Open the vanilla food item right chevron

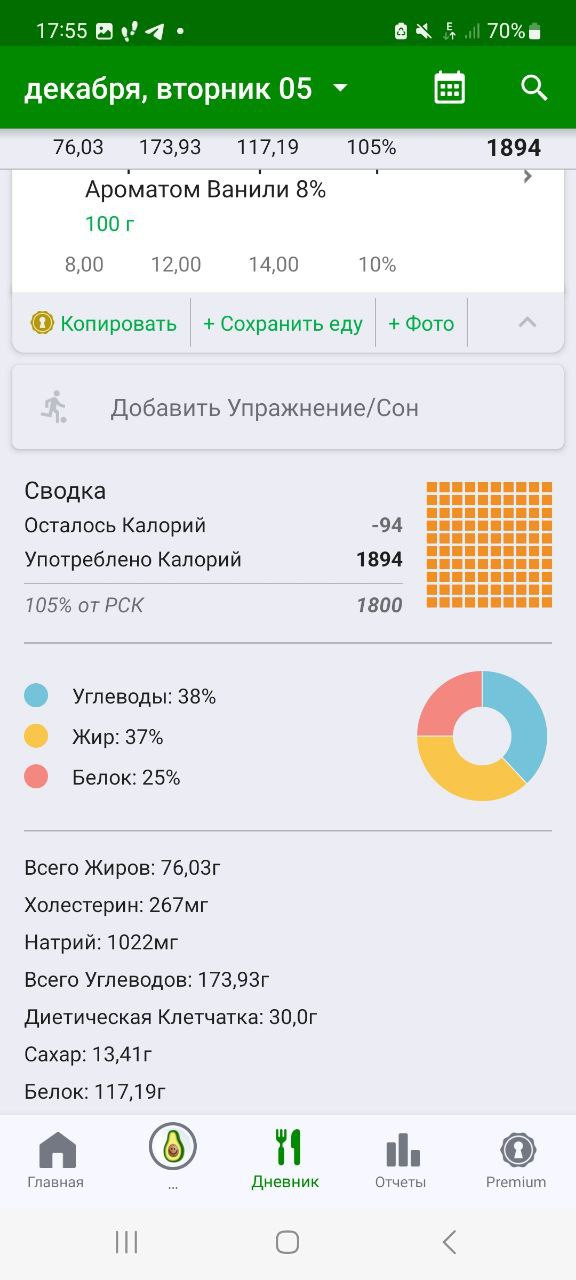(528, 177)
